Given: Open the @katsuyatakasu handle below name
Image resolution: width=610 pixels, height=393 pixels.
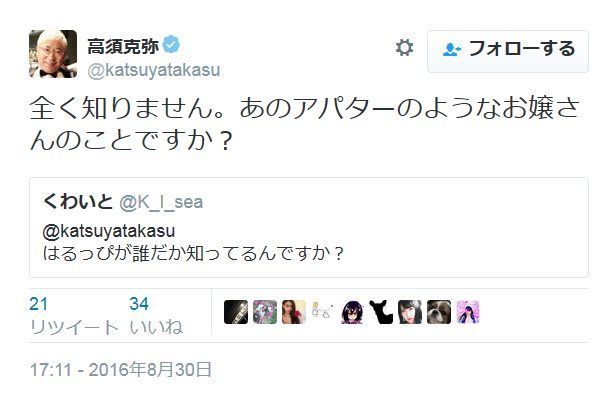Looking at the screenshot, I should [x=154, y=70].
